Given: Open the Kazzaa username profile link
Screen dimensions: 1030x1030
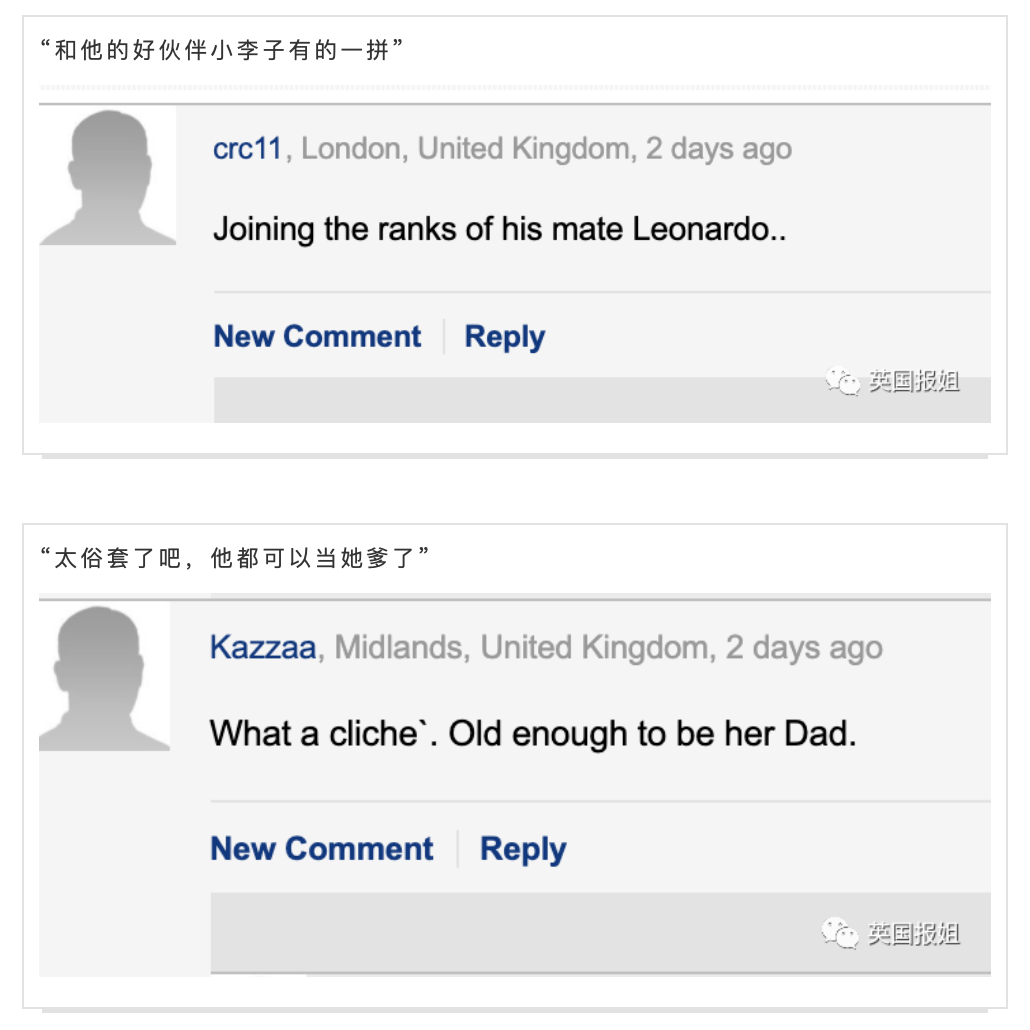Looking at the screenshot, I should (x=263, y=648).
